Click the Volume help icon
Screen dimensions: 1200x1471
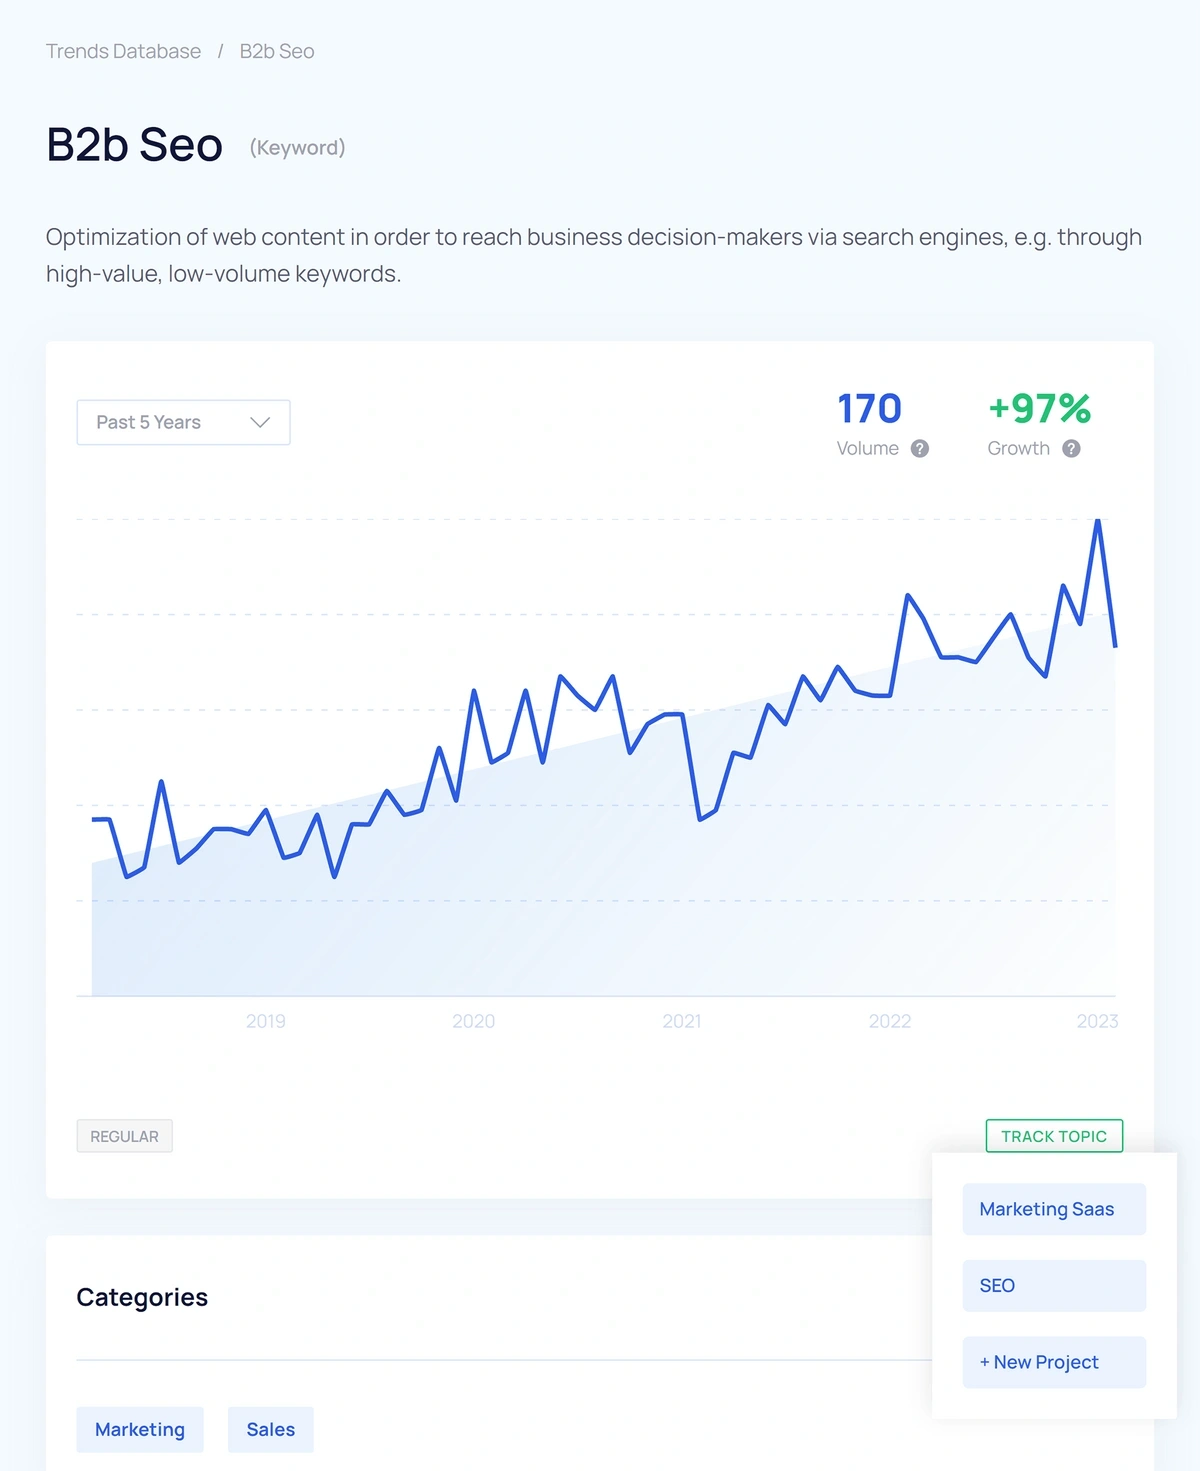(919, 449)
